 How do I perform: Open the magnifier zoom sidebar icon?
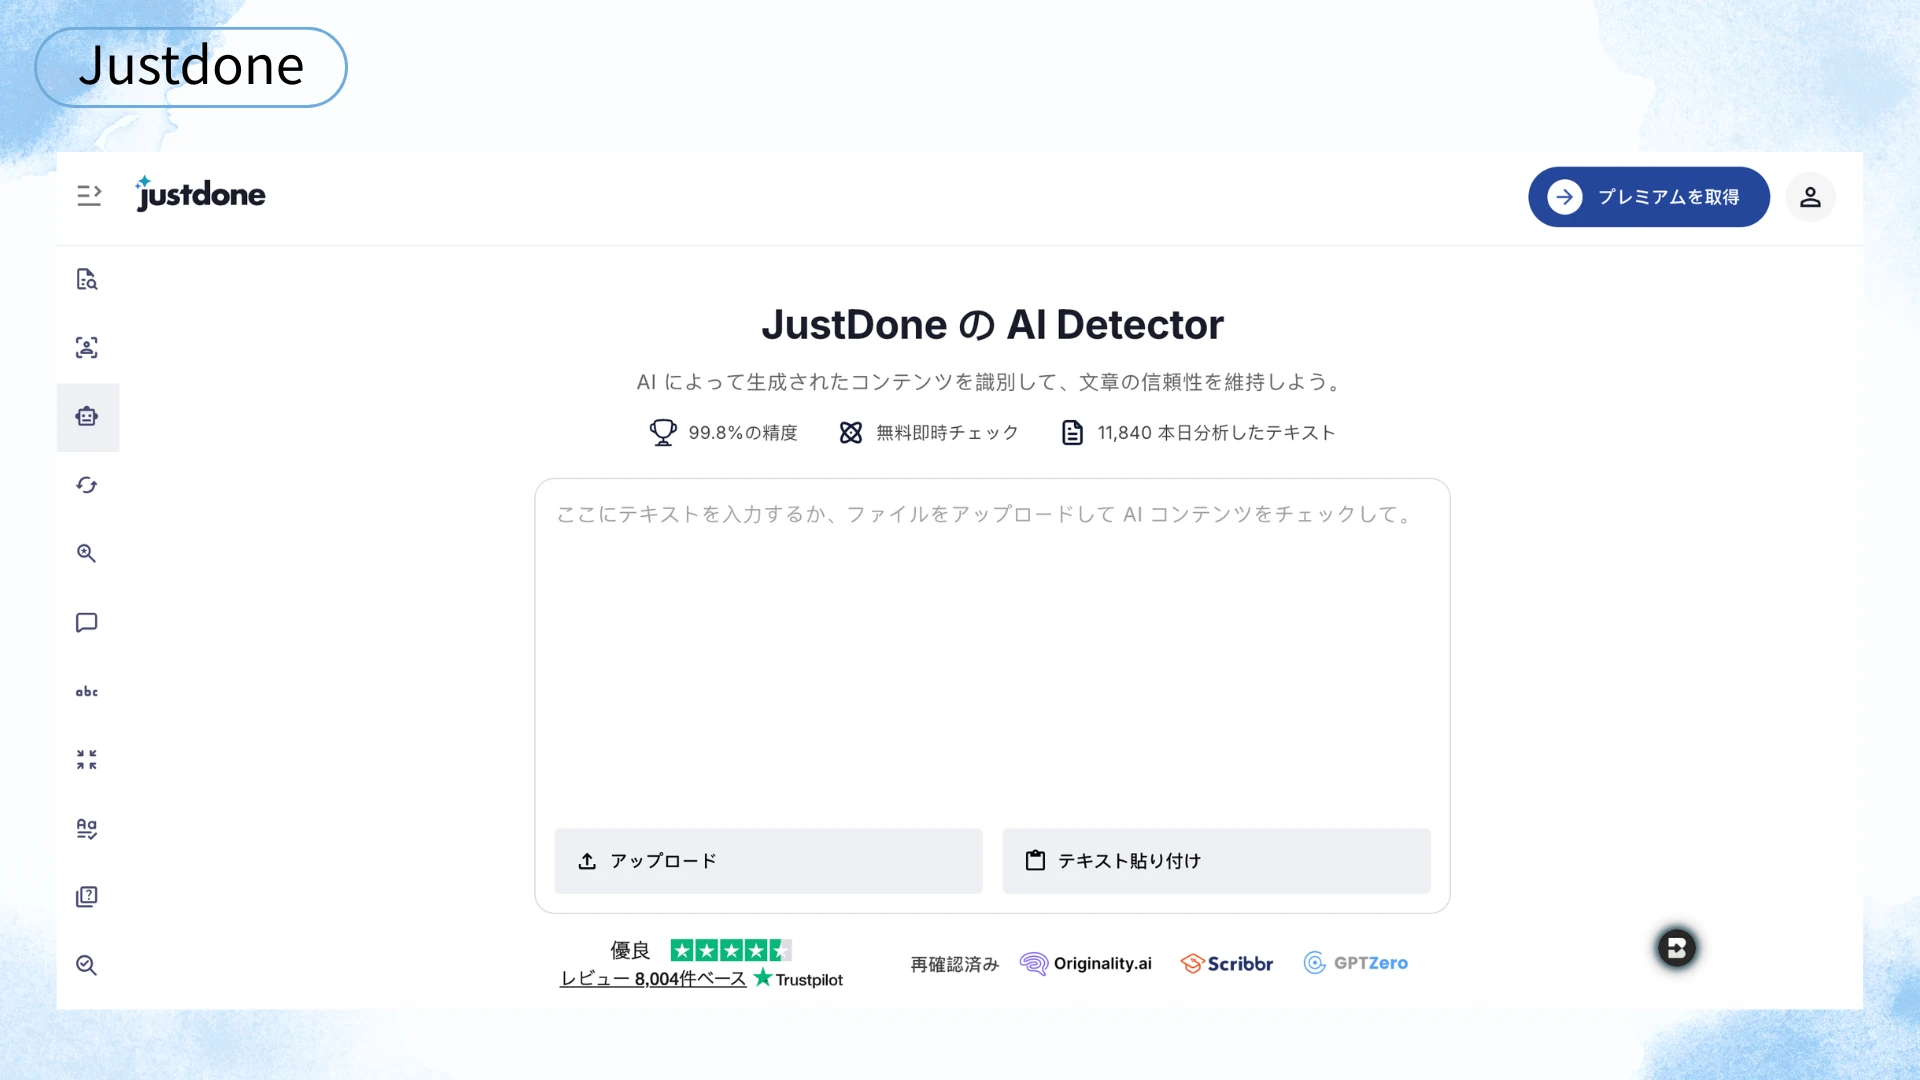(87, 554)
